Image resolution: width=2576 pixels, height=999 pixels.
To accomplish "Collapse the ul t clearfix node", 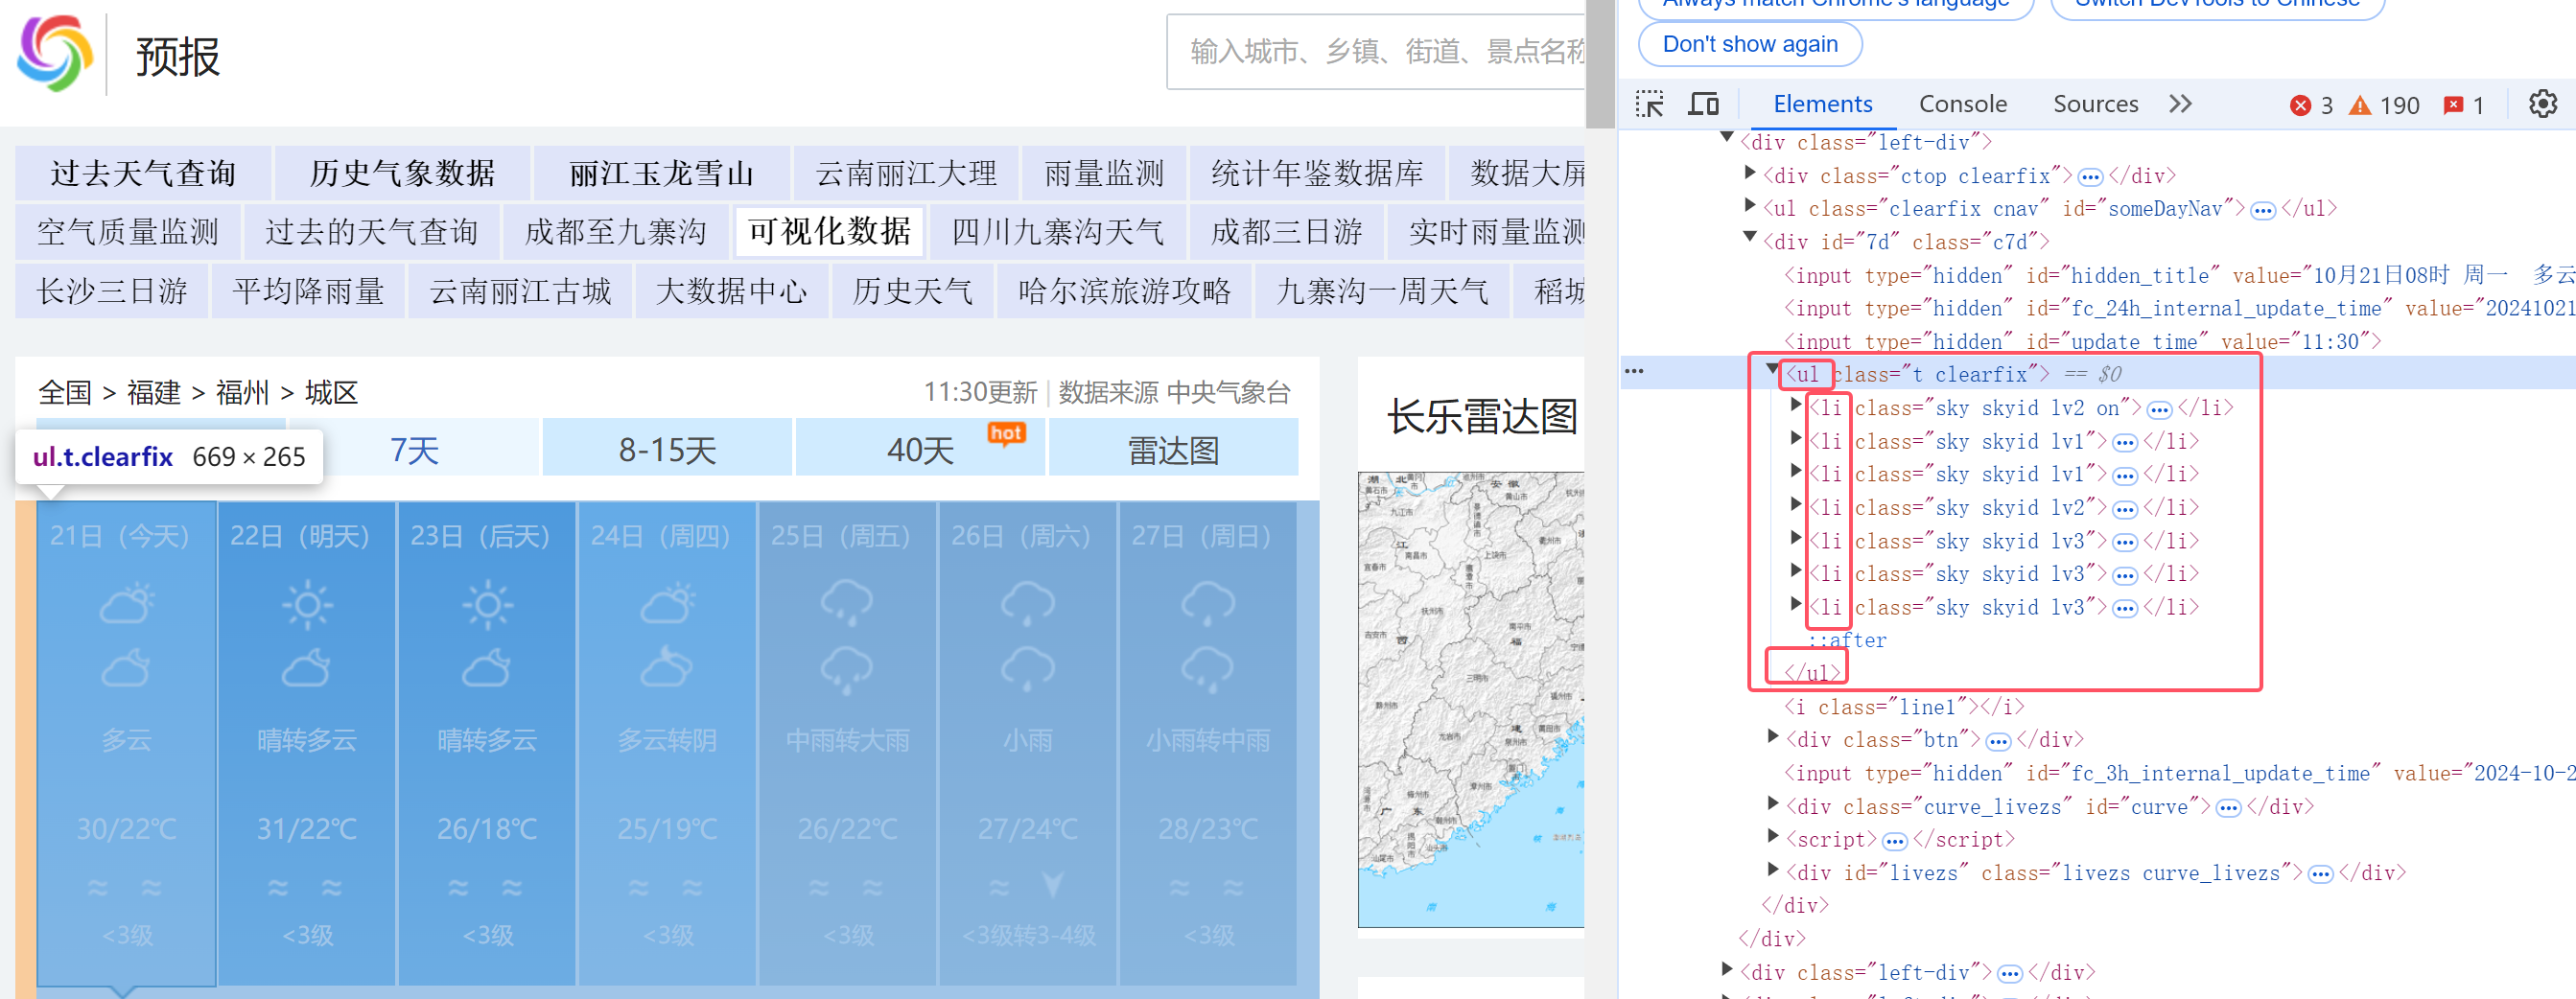I will click(1771, 369).
